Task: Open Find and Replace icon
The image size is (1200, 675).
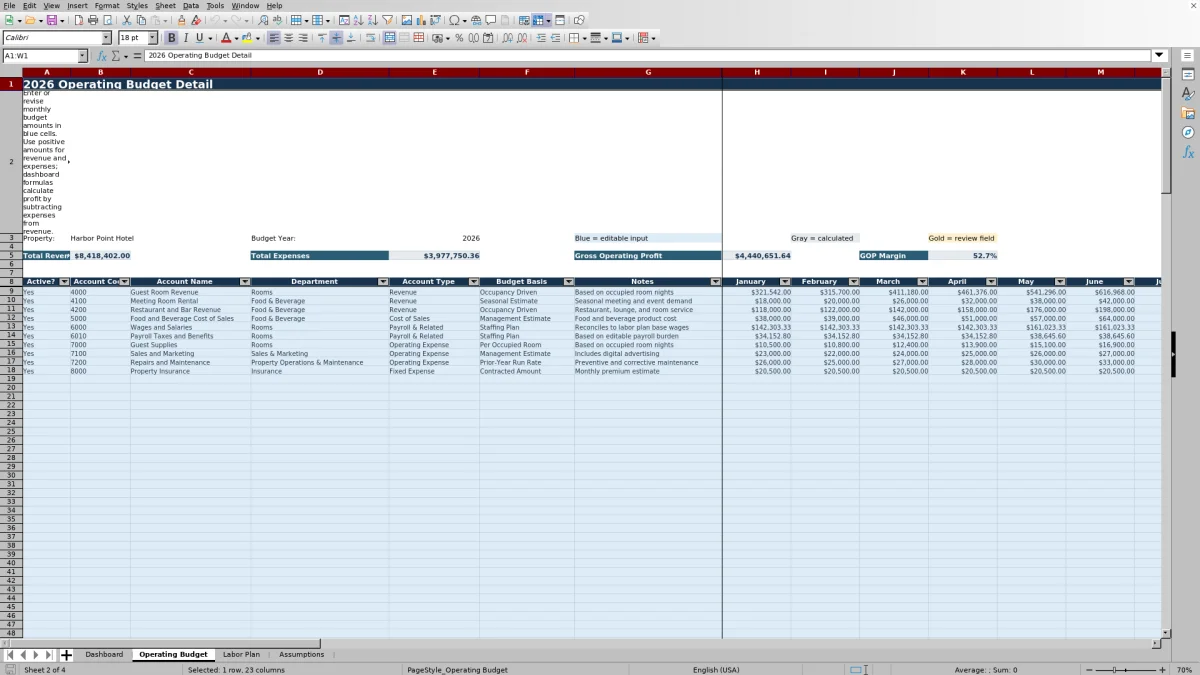Action: (x=263, y=20)
